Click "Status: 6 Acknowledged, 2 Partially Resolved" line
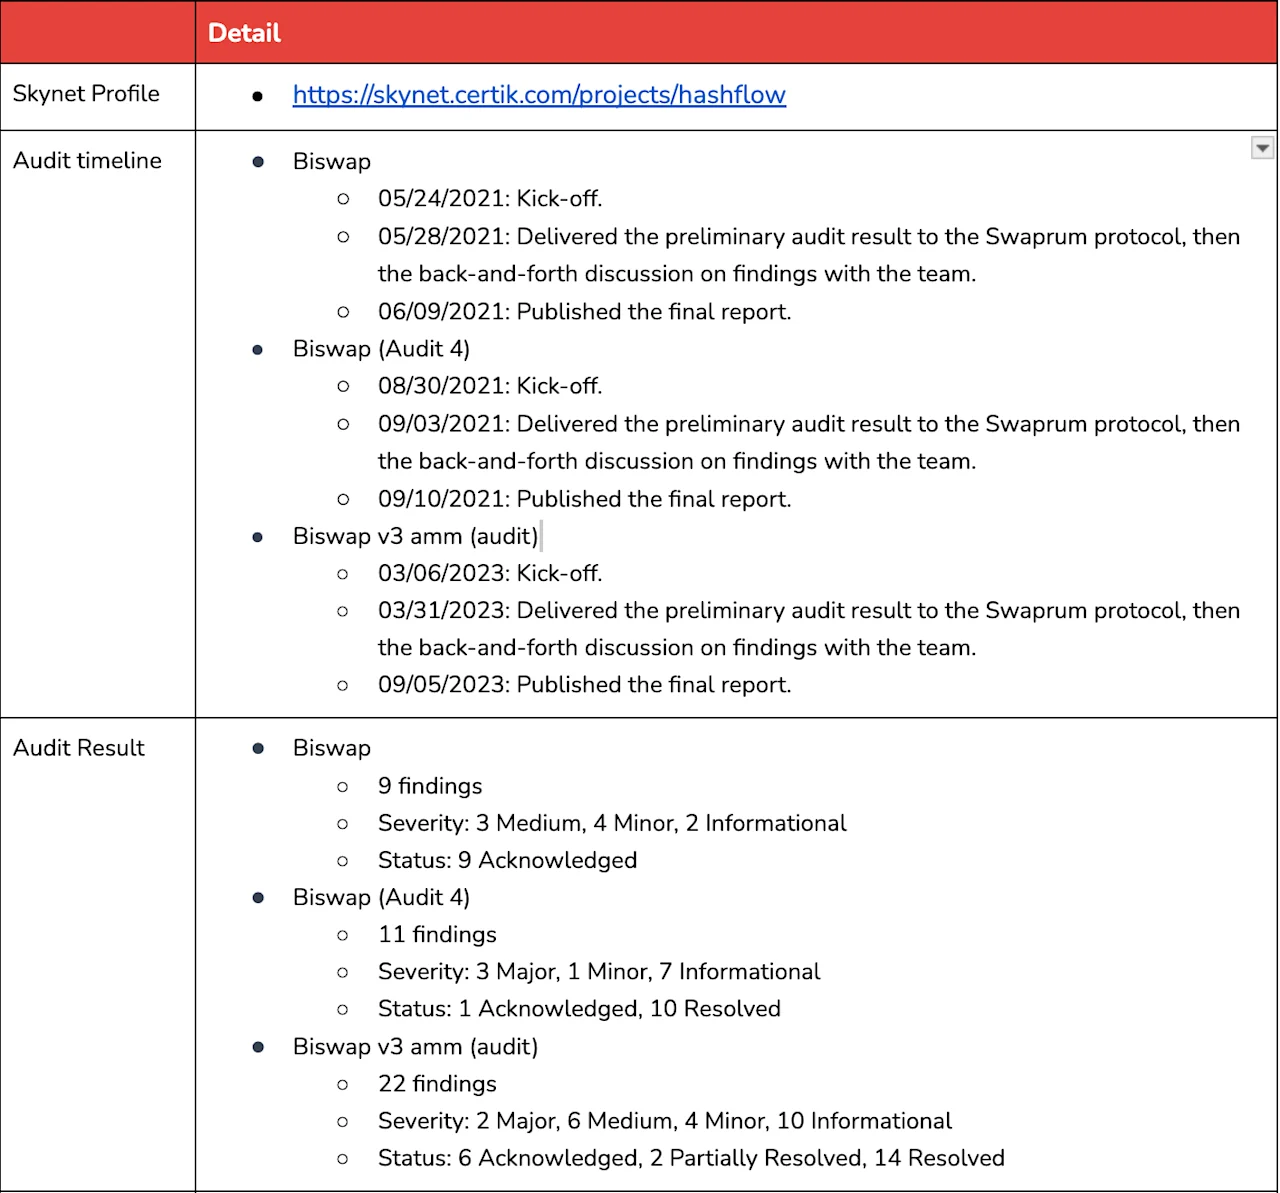This screenshot has height=1193, width=1280. click(x=691, y=1158)
